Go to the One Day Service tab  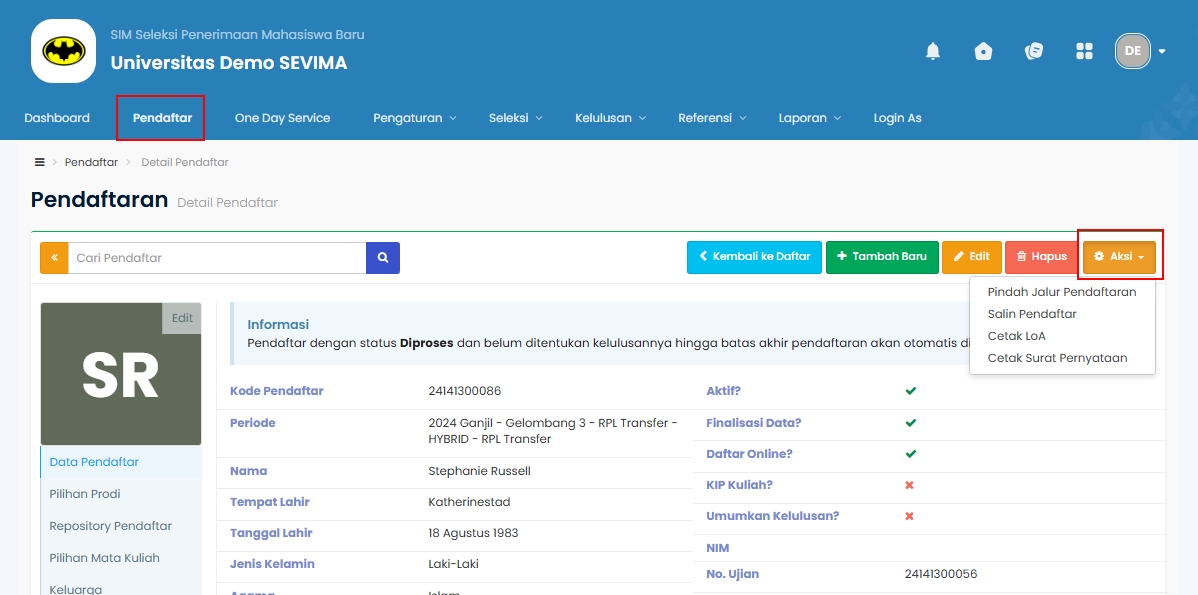coord(282,118)
